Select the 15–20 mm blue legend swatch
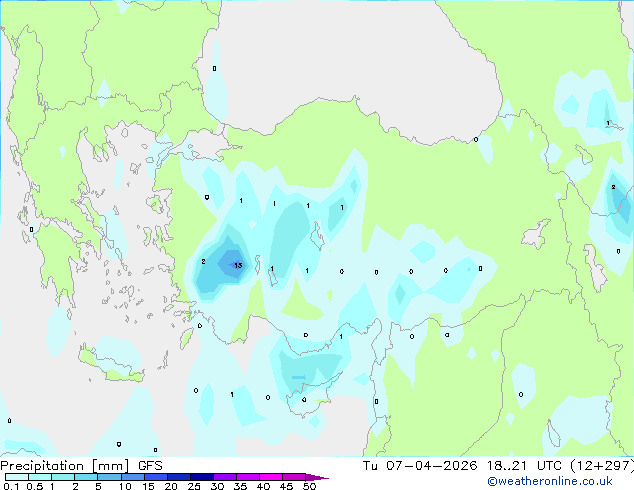Viewport: 634px width, 490px height. click(156, 477)
